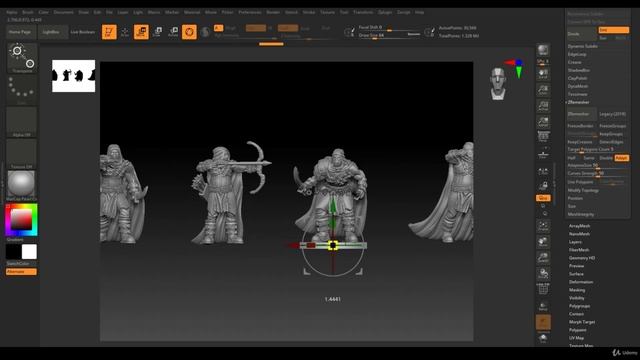Expand the Deformation subpalette
Viewport: 640px width, 360px height.
tap(581, 282)
